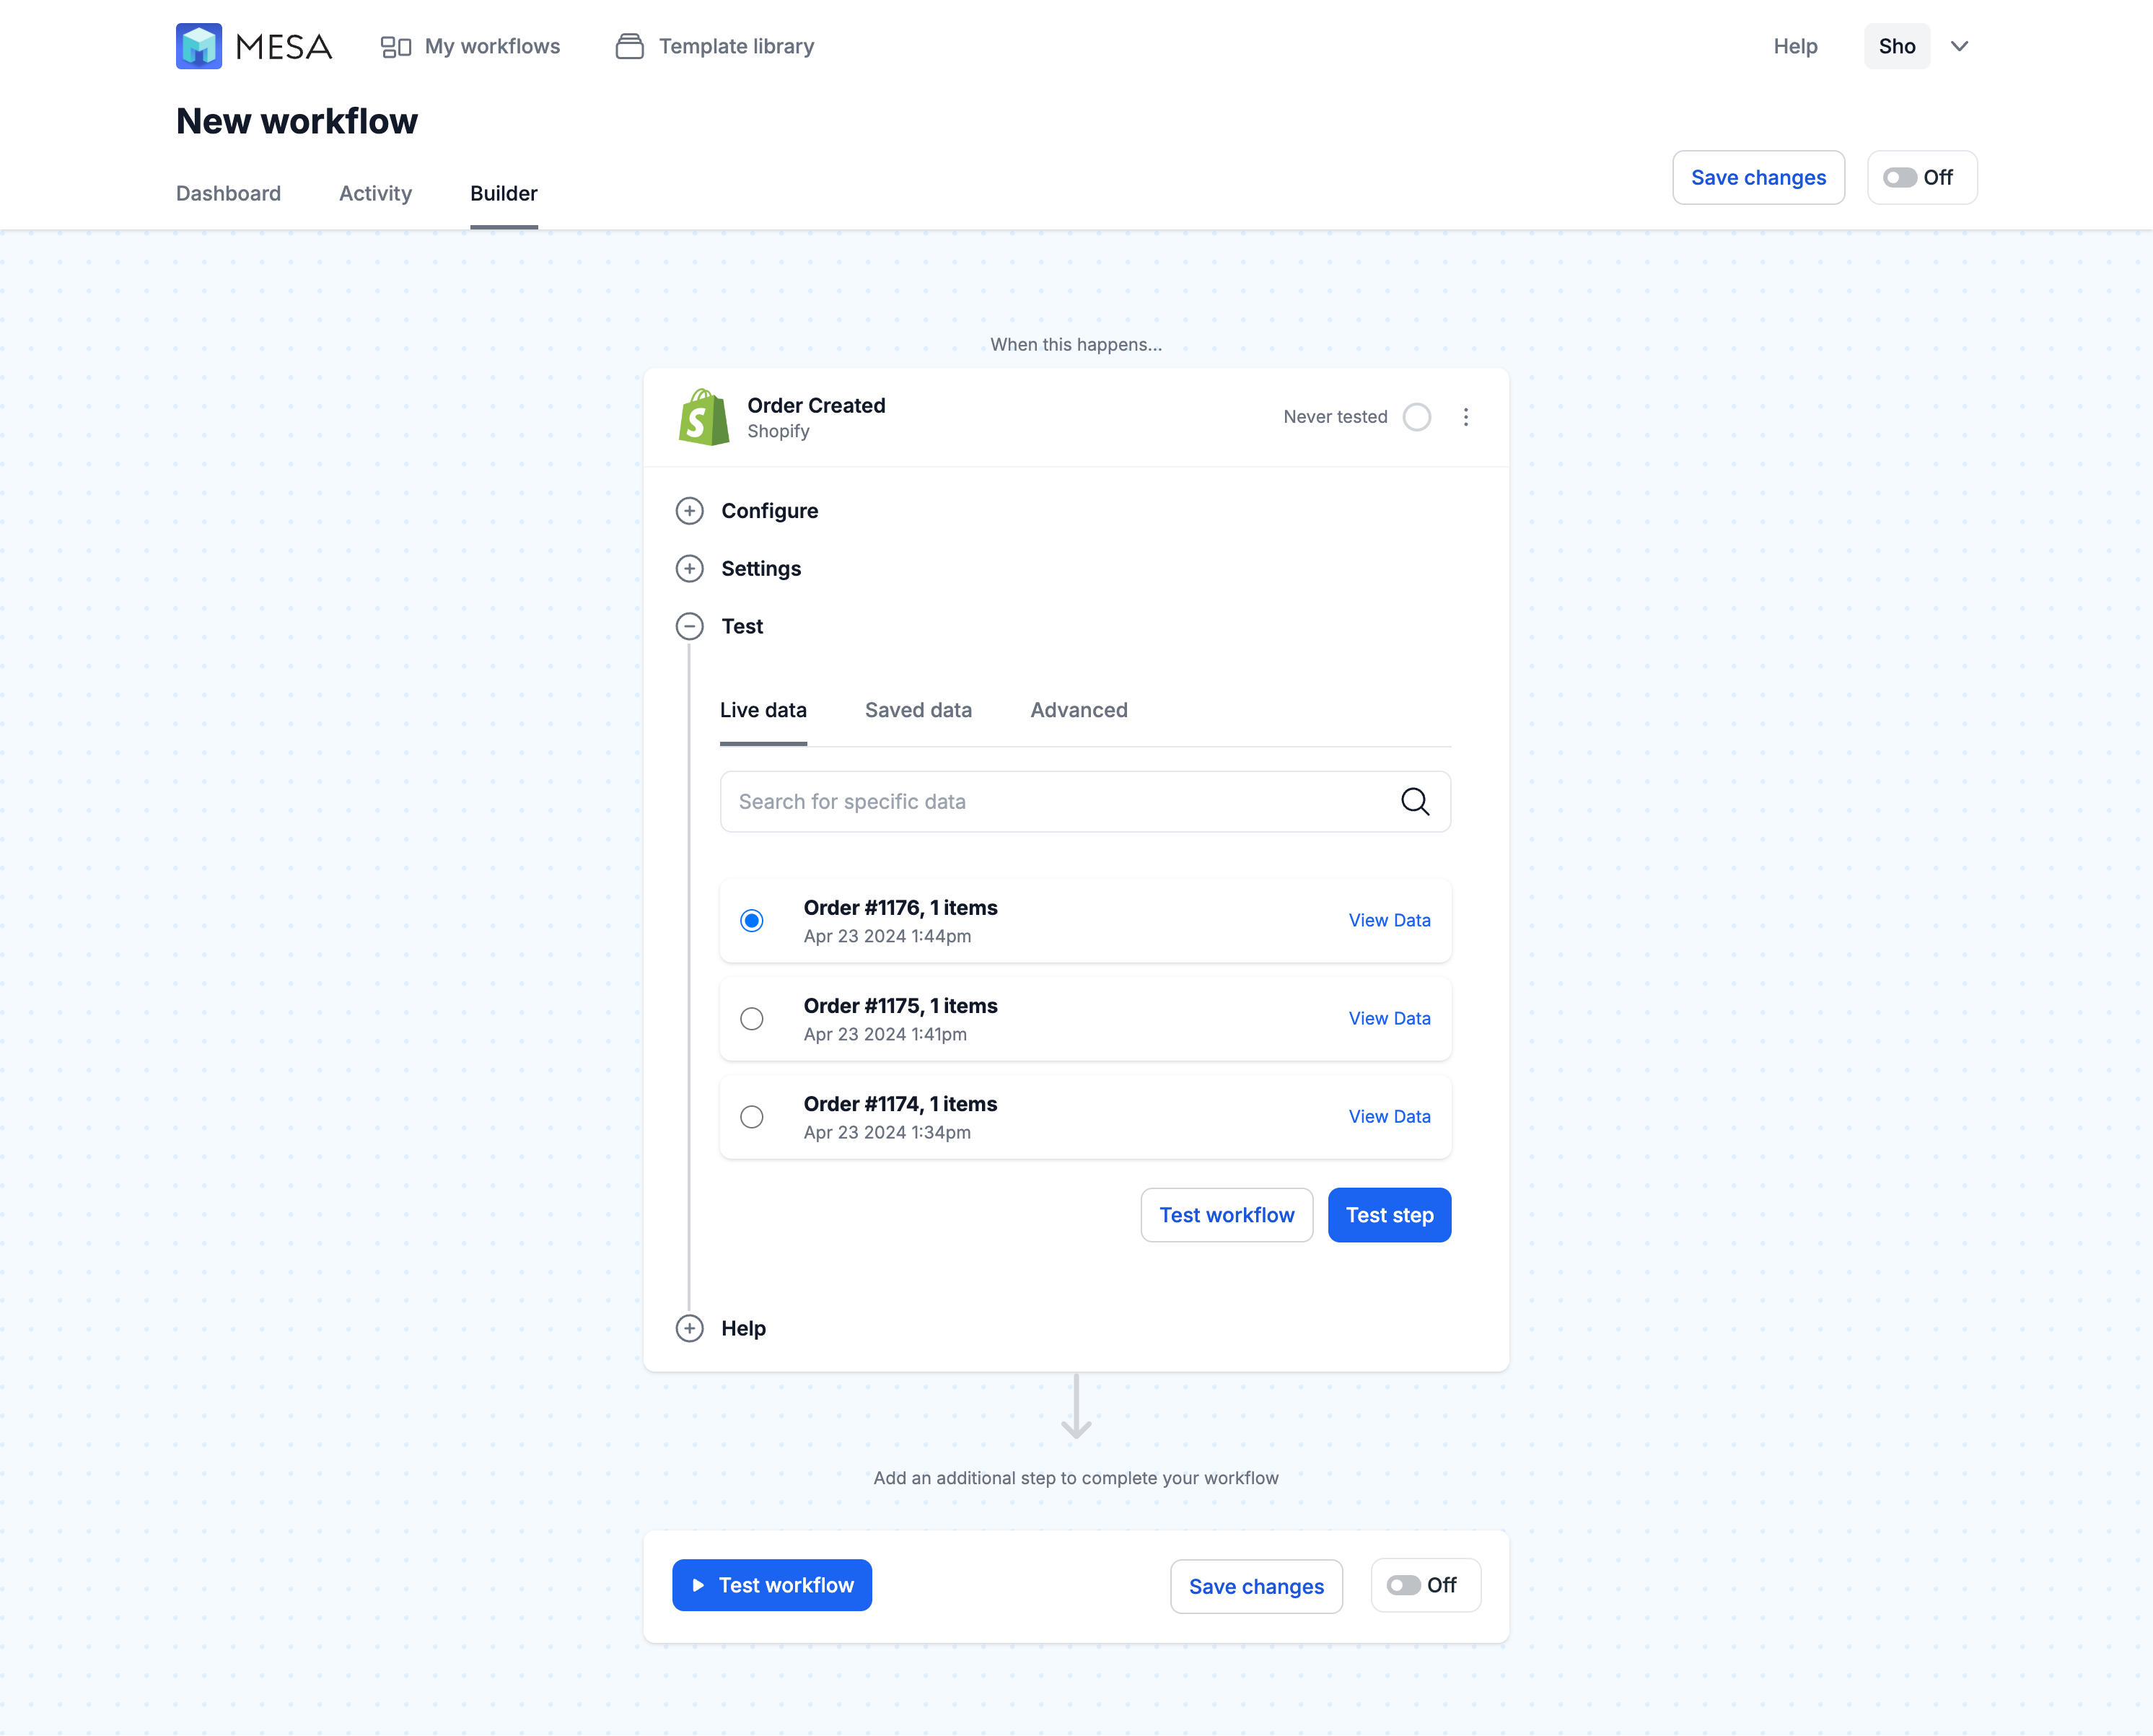The image size is (2153, 1736).
Task: Open the Advanced tab
Action: (1078, 710)
